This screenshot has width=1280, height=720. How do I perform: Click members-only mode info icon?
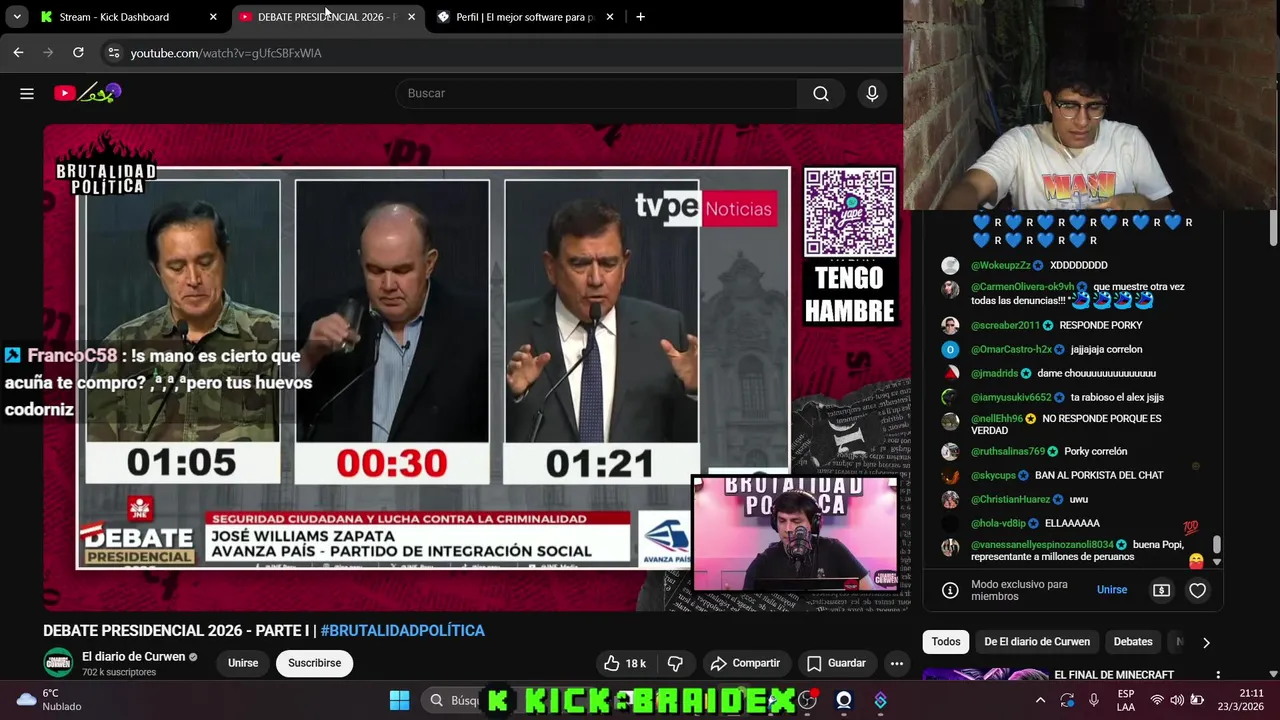click(x=950, y=590)
